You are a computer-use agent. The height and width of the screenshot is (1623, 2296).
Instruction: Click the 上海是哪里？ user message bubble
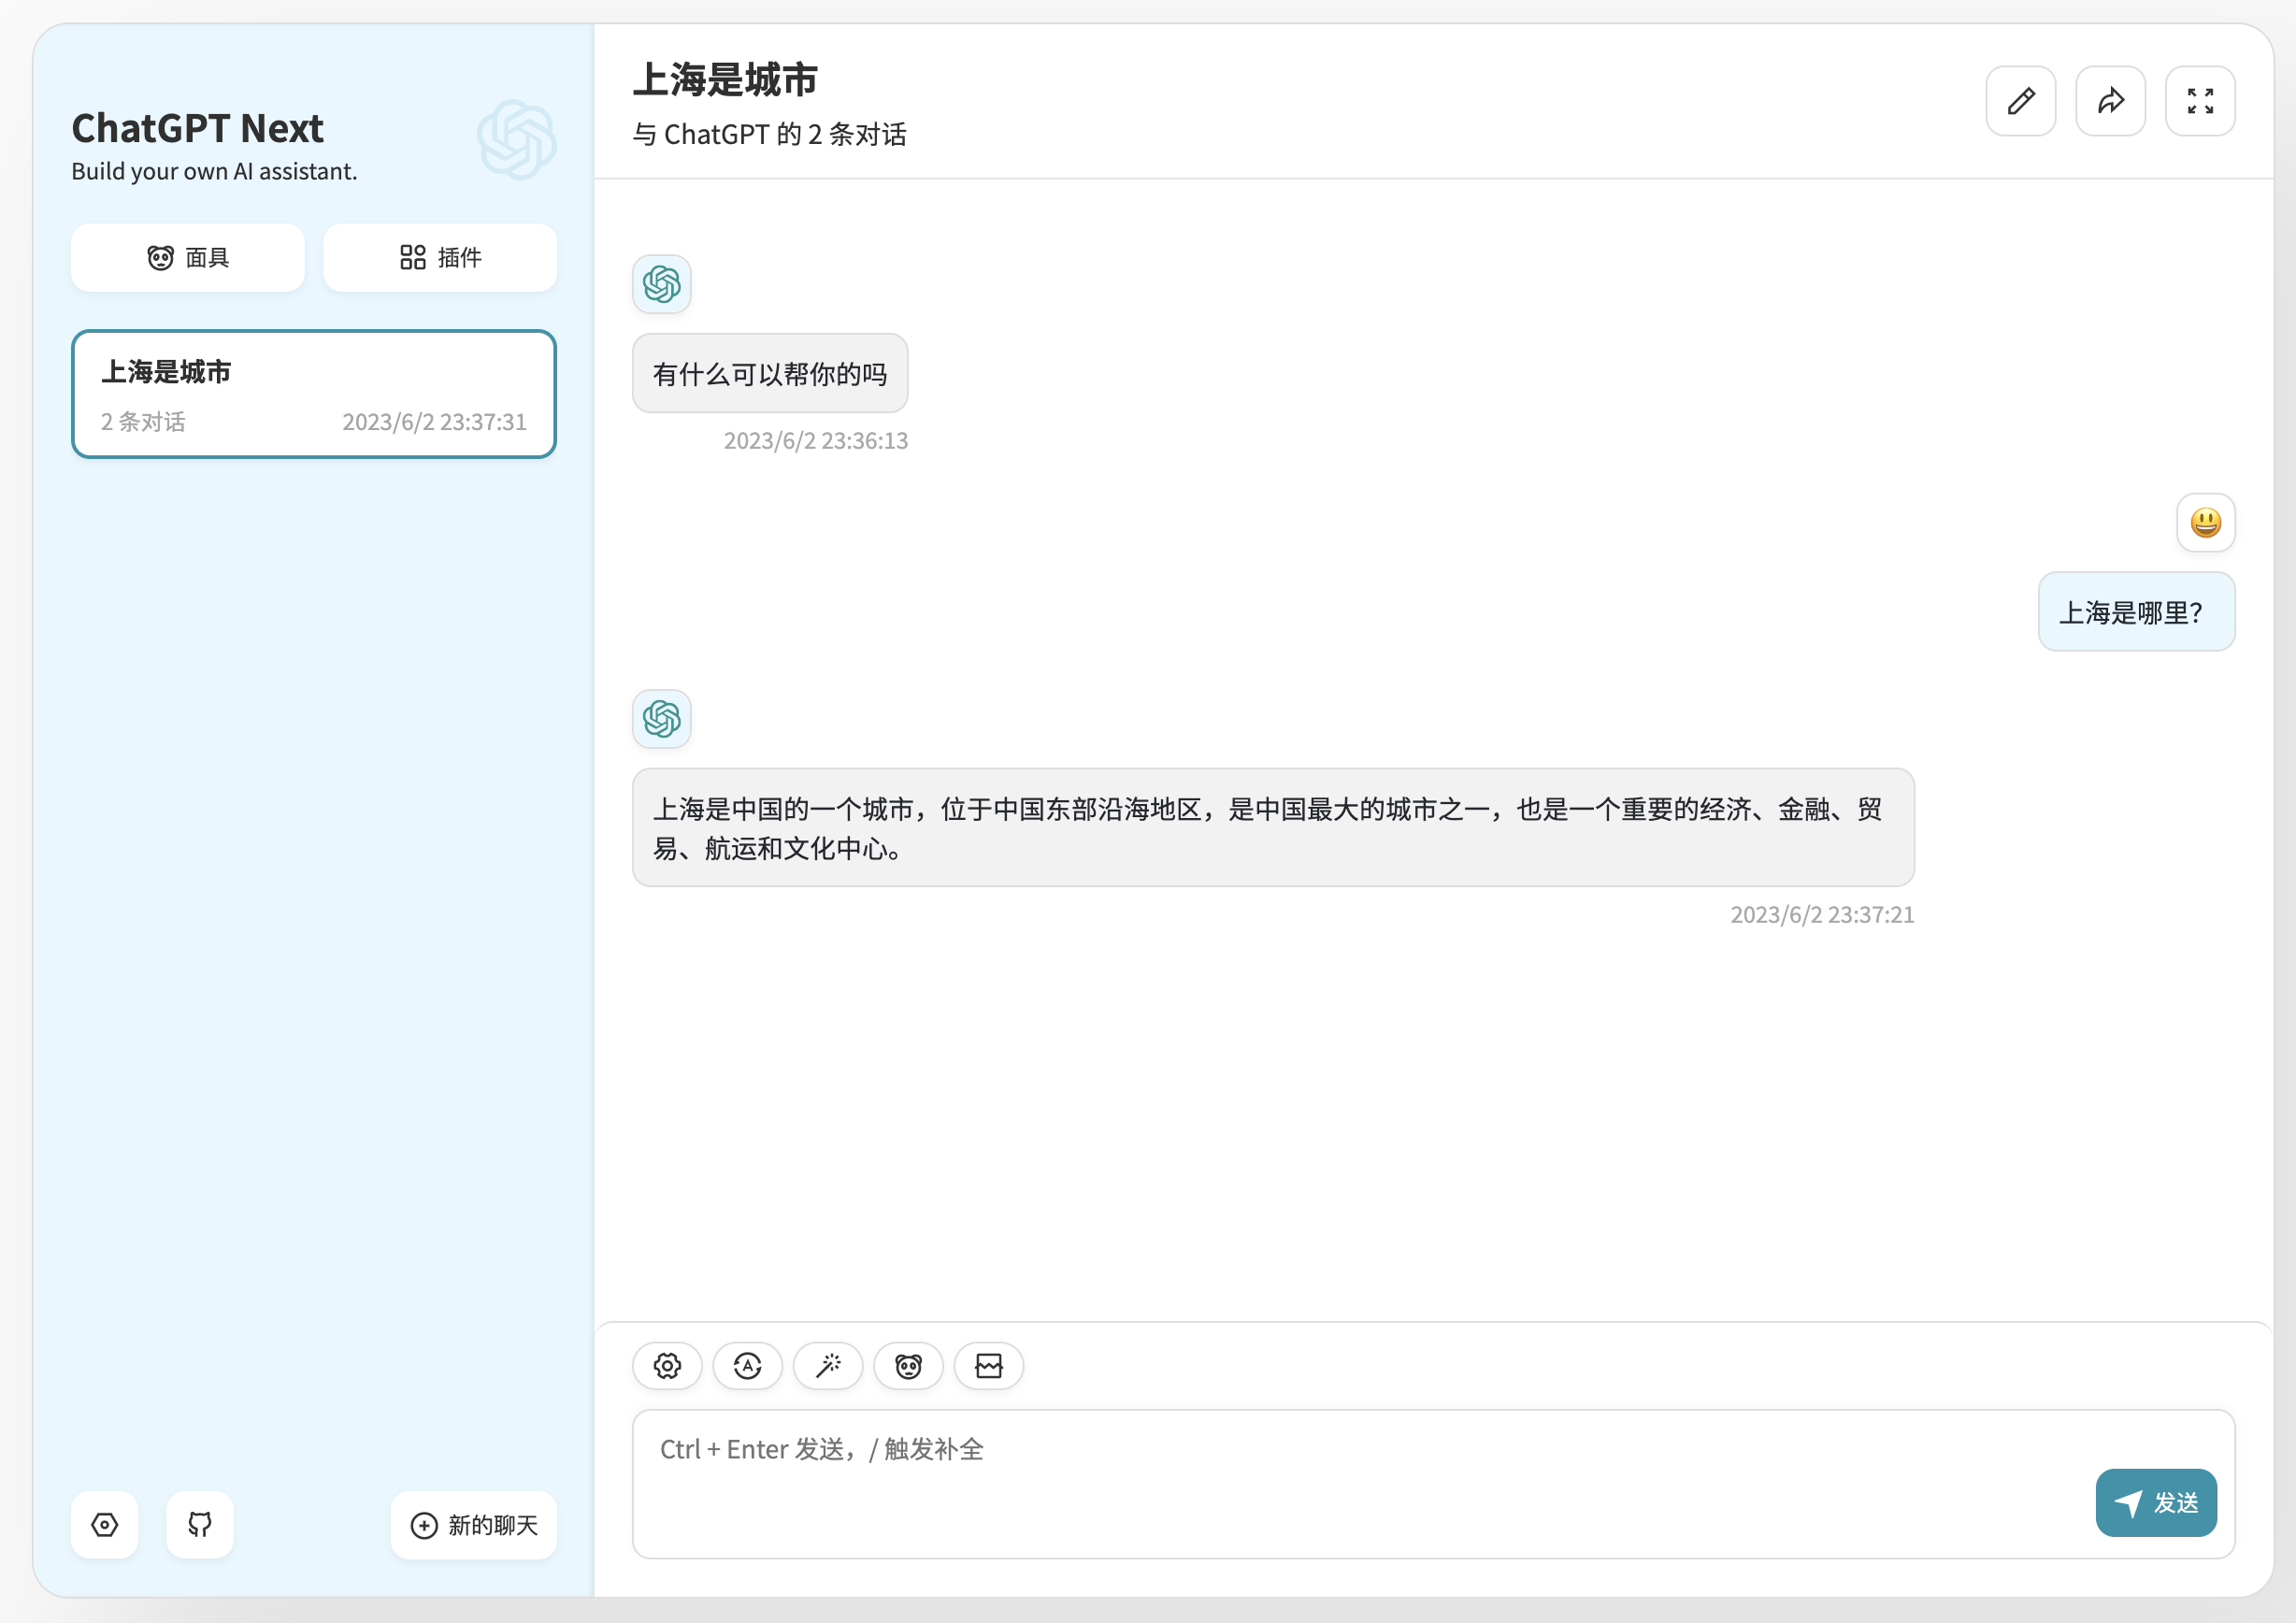click(x=2137, y=612)
